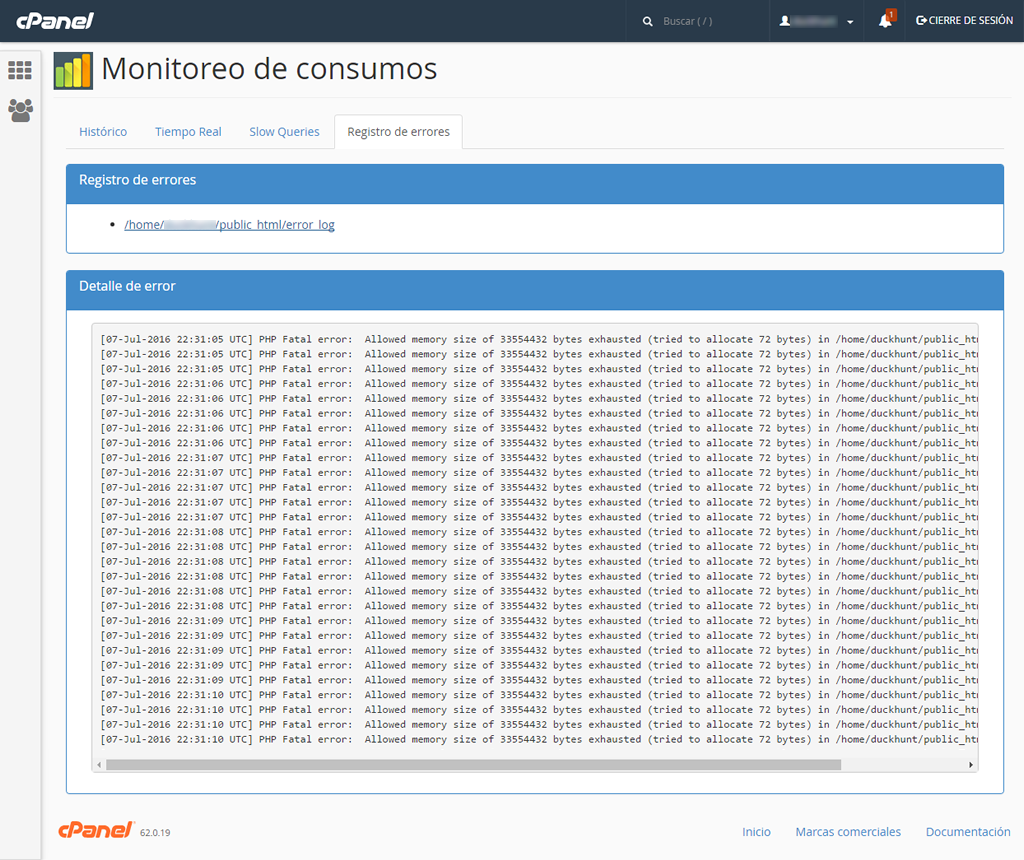This screenshot has width=1024, height=860.
Task: Click the horizontal scrollbar's right arrow
Action: pos(970,765)
